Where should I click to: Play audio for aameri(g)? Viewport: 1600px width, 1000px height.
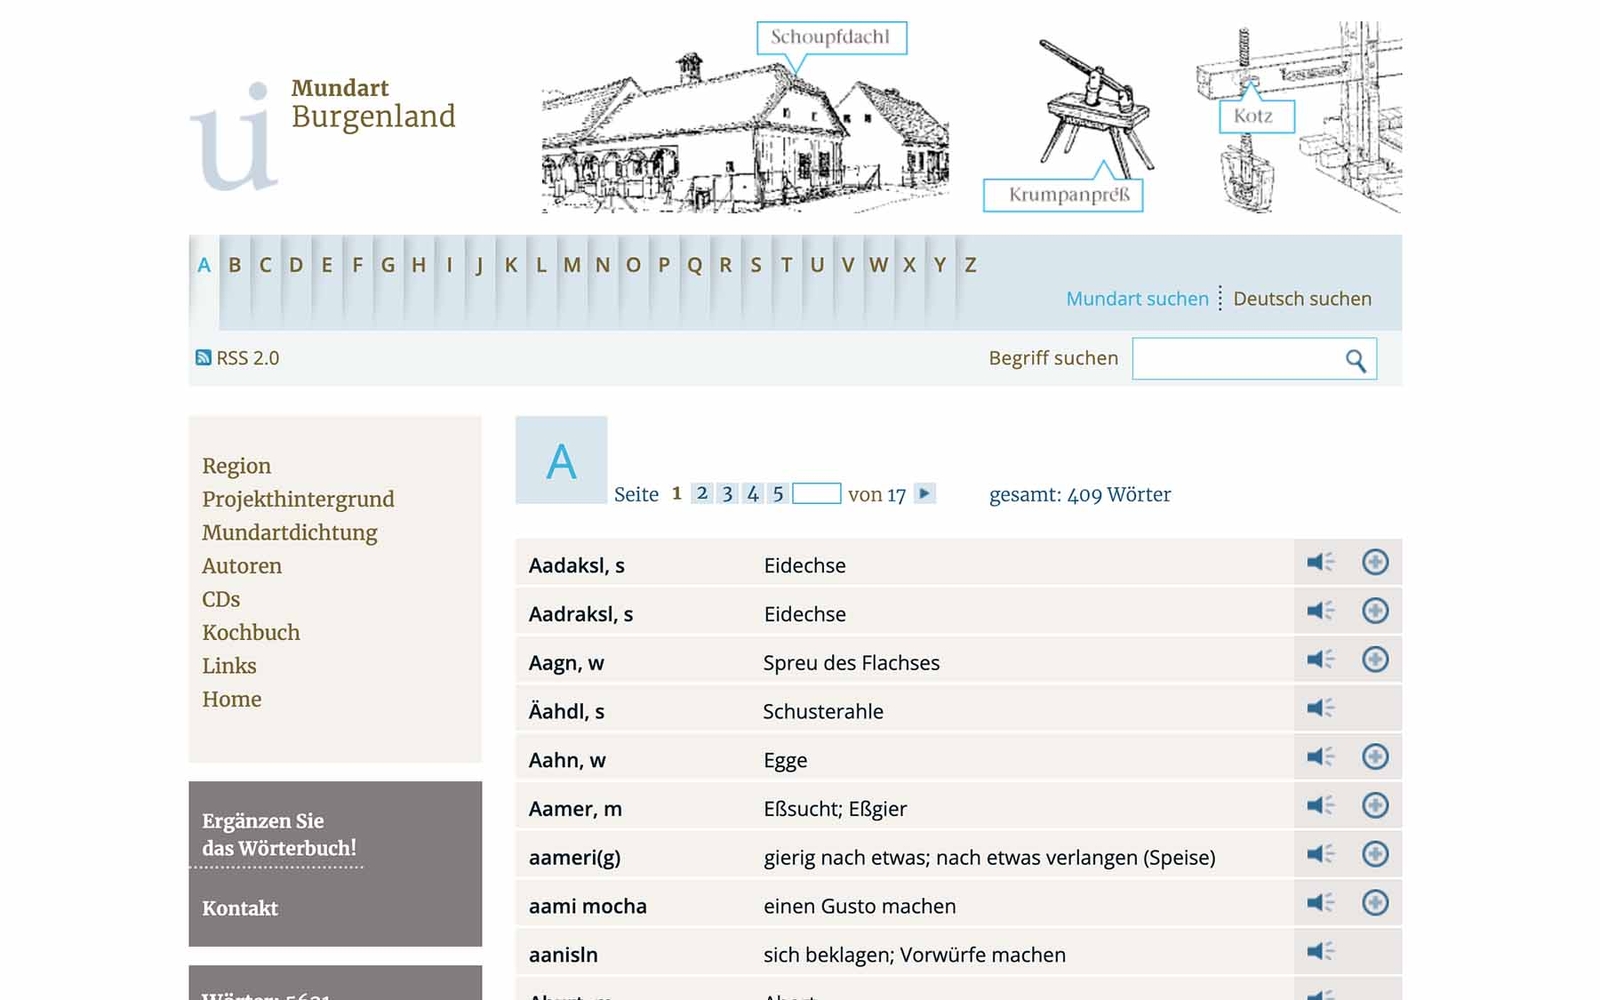1320,854
